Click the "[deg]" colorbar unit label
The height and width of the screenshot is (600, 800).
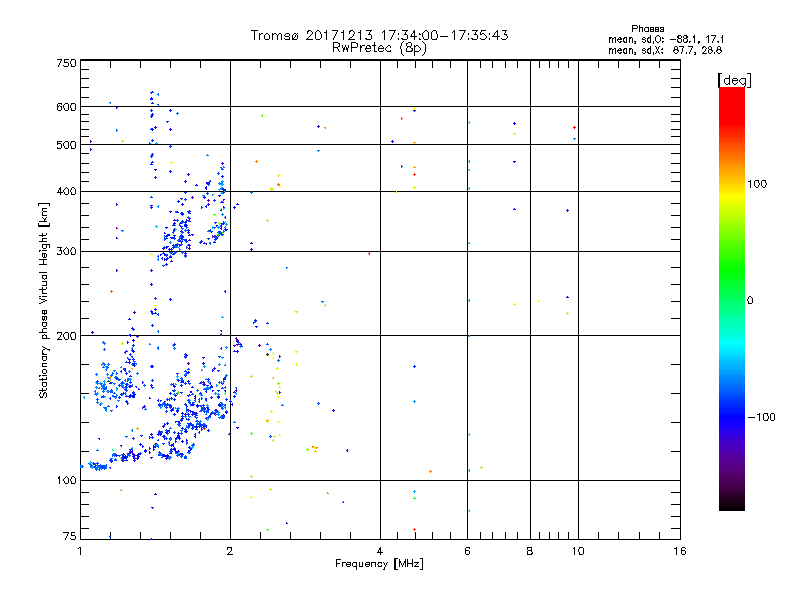tap(734, 80)
